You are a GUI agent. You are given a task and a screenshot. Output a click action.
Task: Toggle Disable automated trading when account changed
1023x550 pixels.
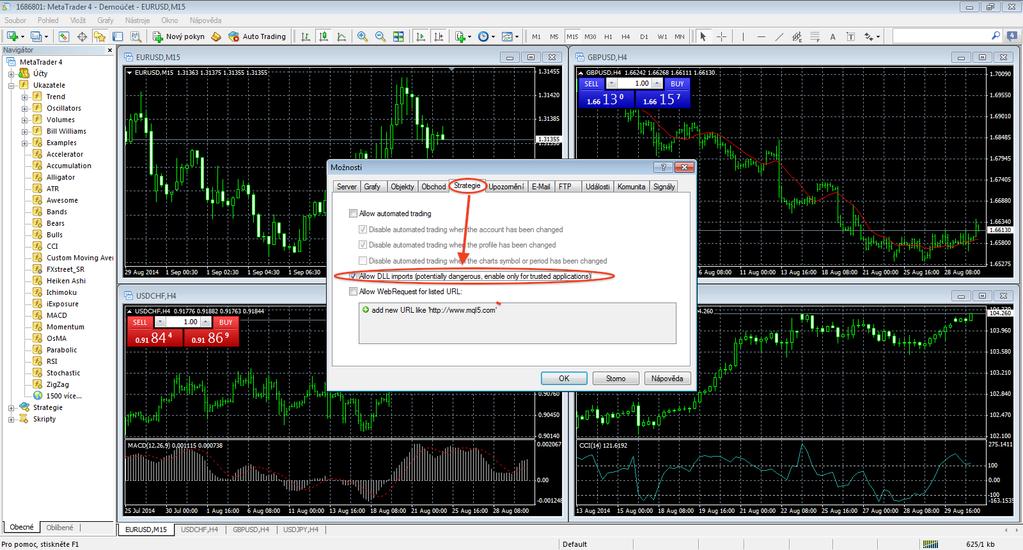tap(363, 229)
